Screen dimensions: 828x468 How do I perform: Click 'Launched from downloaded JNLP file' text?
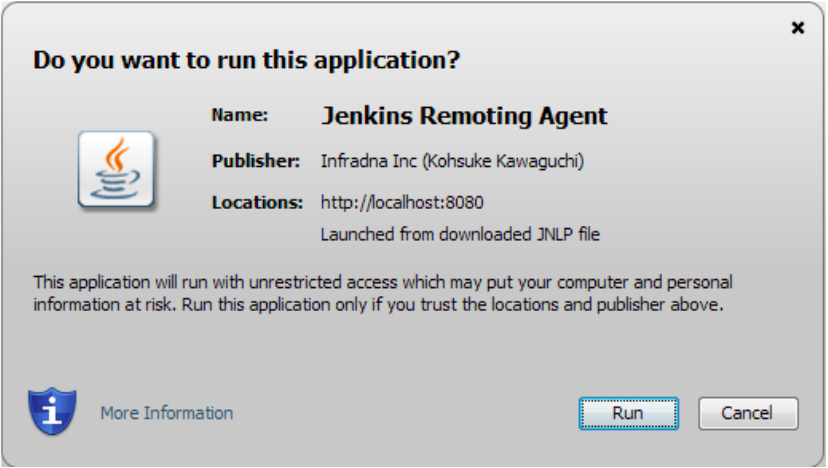coord(460,234)
